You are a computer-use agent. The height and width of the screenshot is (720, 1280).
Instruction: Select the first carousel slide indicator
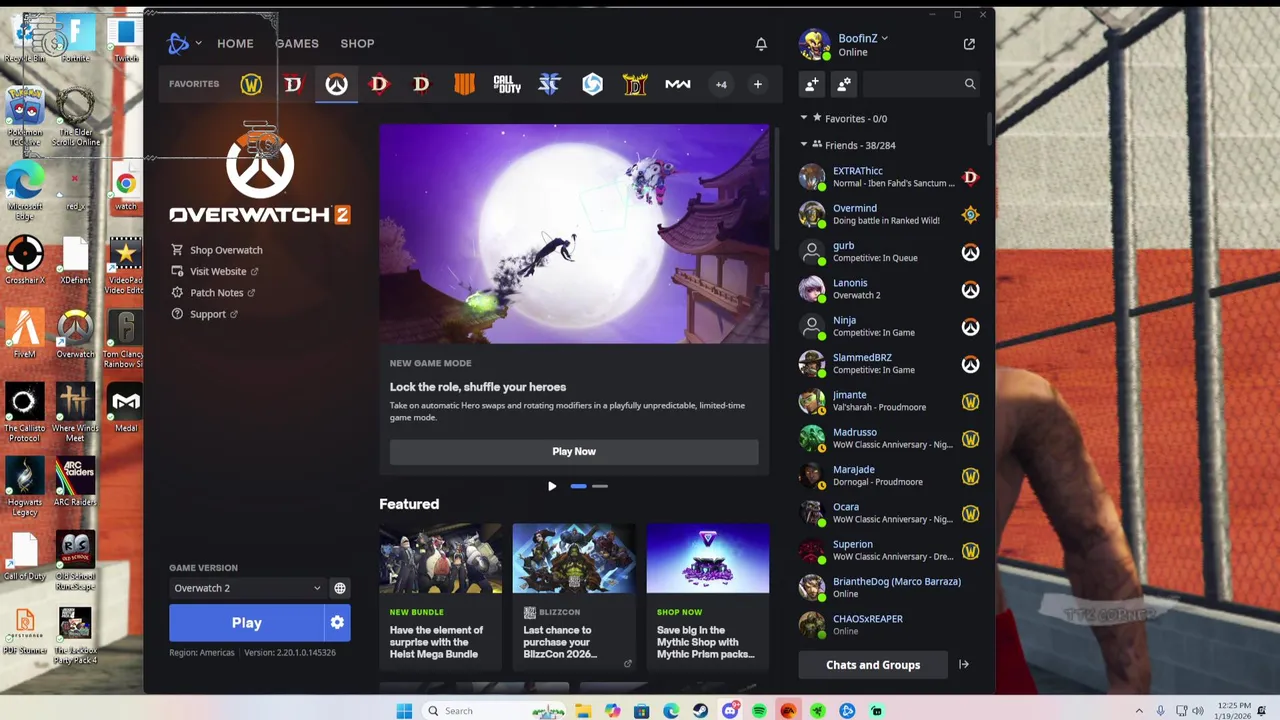[578, 486]
